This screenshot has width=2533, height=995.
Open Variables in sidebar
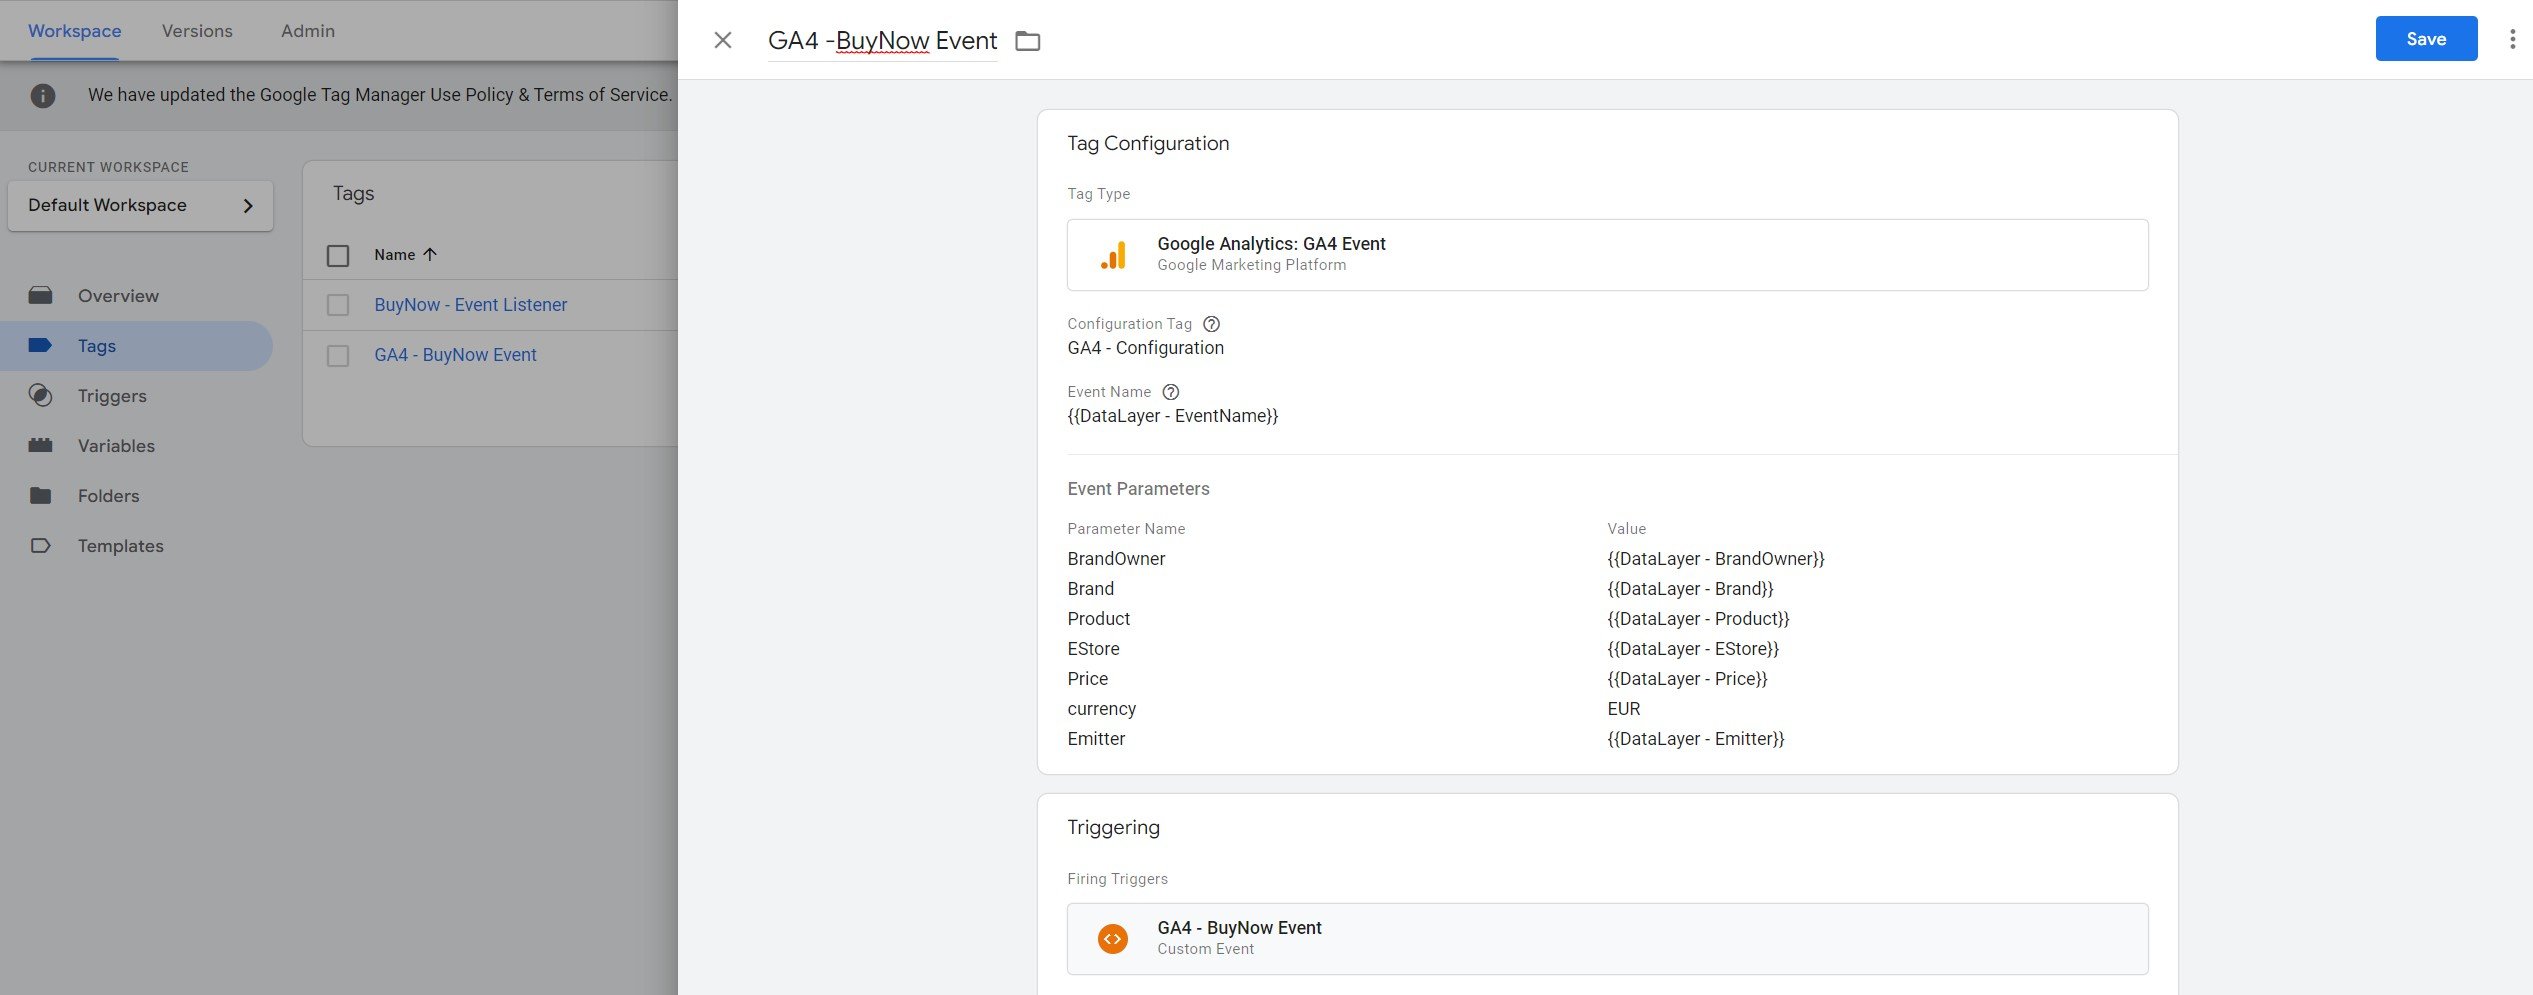[116, 446]
